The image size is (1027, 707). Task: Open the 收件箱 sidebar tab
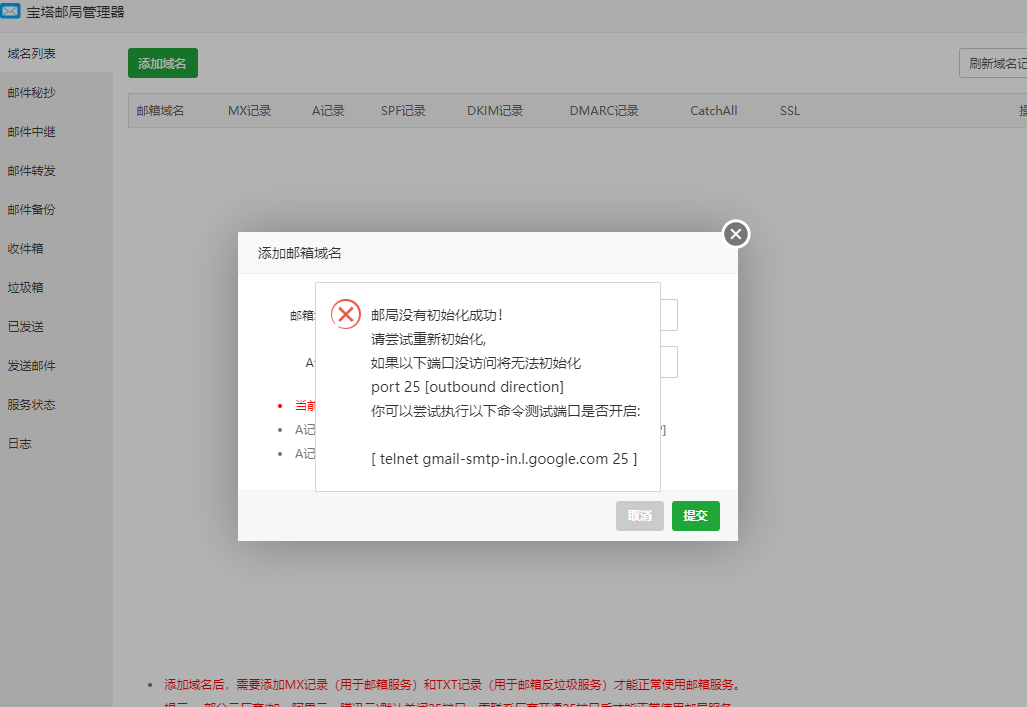pyautogui.click(x=56, y=248)
